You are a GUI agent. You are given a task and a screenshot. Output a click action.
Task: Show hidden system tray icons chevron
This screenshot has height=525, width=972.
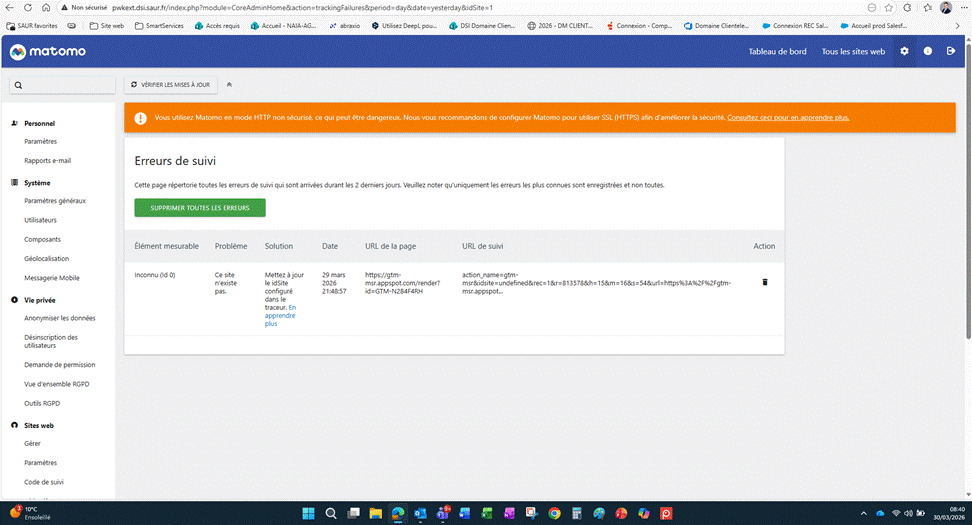(865, 513)
